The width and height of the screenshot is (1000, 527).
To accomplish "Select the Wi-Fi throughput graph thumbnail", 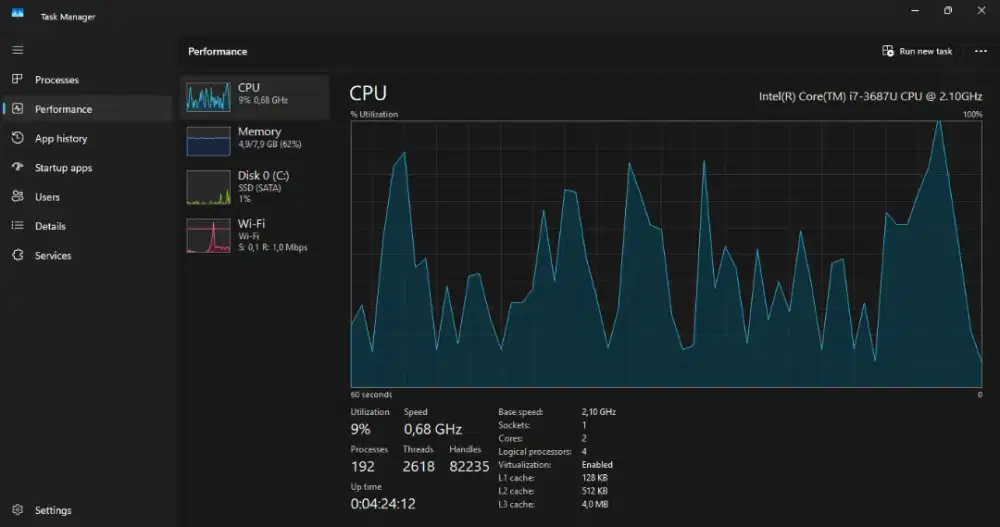I will pos(208,235).
